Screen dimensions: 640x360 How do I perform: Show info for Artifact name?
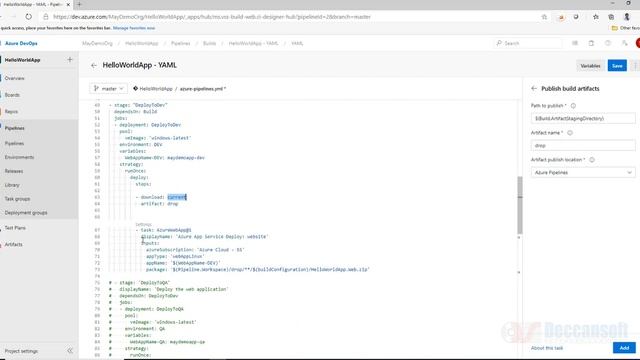(x=570, y=133)
